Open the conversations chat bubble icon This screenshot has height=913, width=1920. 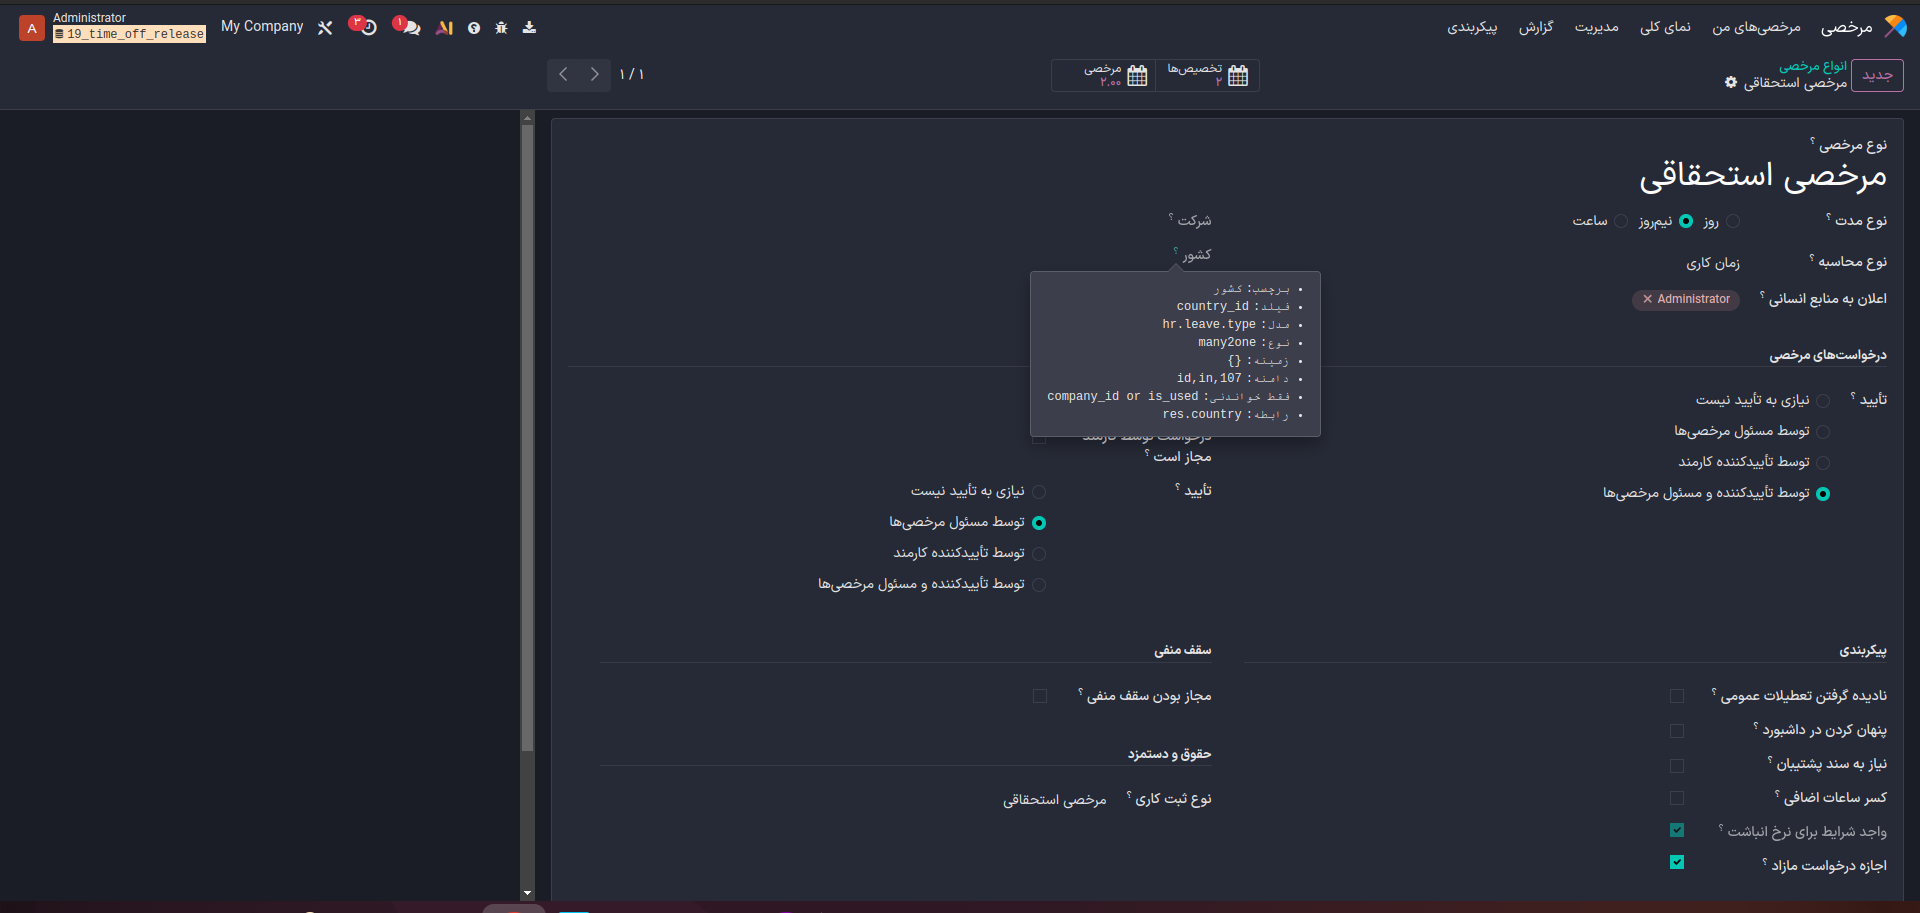(410, 28)
